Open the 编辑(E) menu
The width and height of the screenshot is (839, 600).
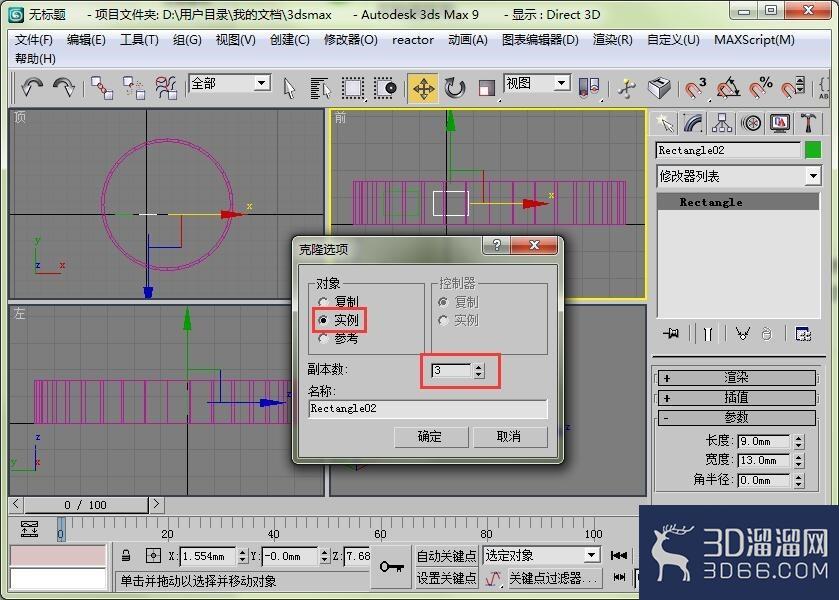pos(86,40)
